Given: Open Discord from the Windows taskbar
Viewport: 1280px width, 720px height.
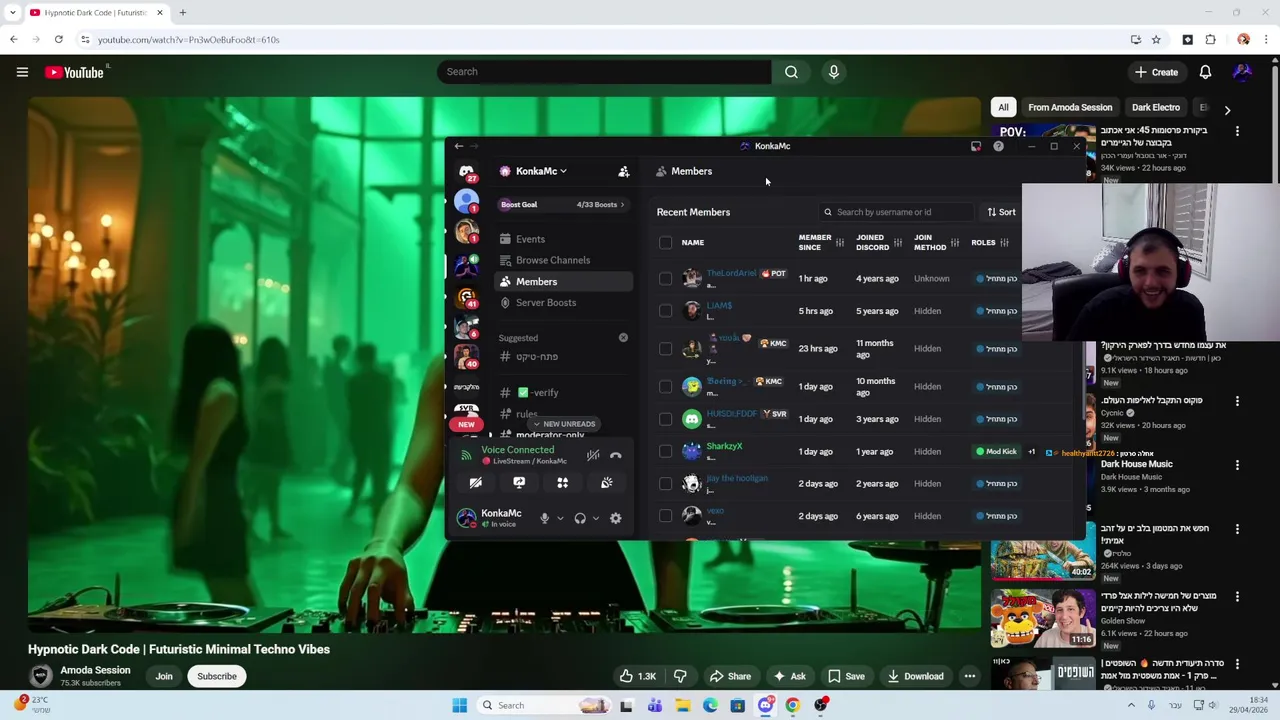Looking at the screenshot, I should tap(765, 705).
